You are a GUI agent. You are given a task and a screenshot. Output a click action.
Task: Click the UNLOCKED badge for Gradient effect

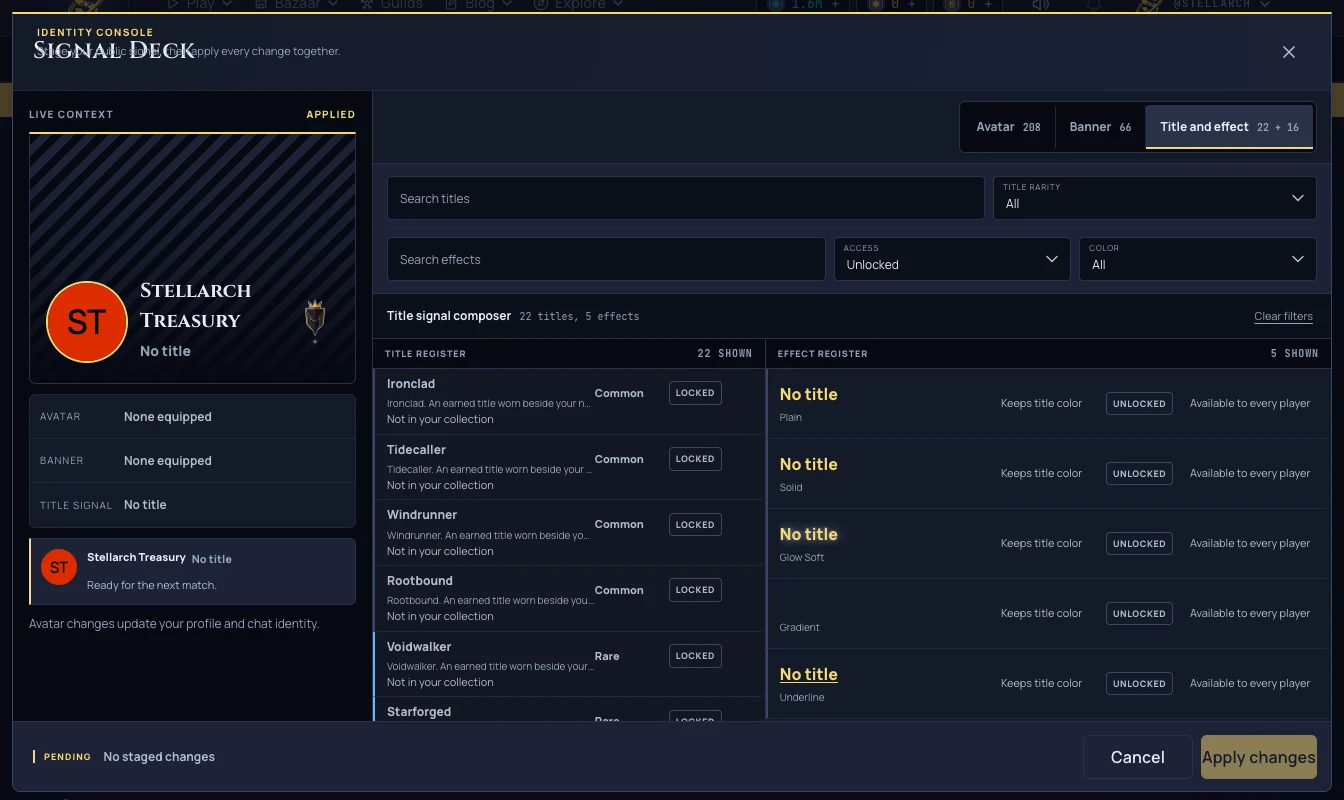pyautogui.click(x=1139, y=614)
